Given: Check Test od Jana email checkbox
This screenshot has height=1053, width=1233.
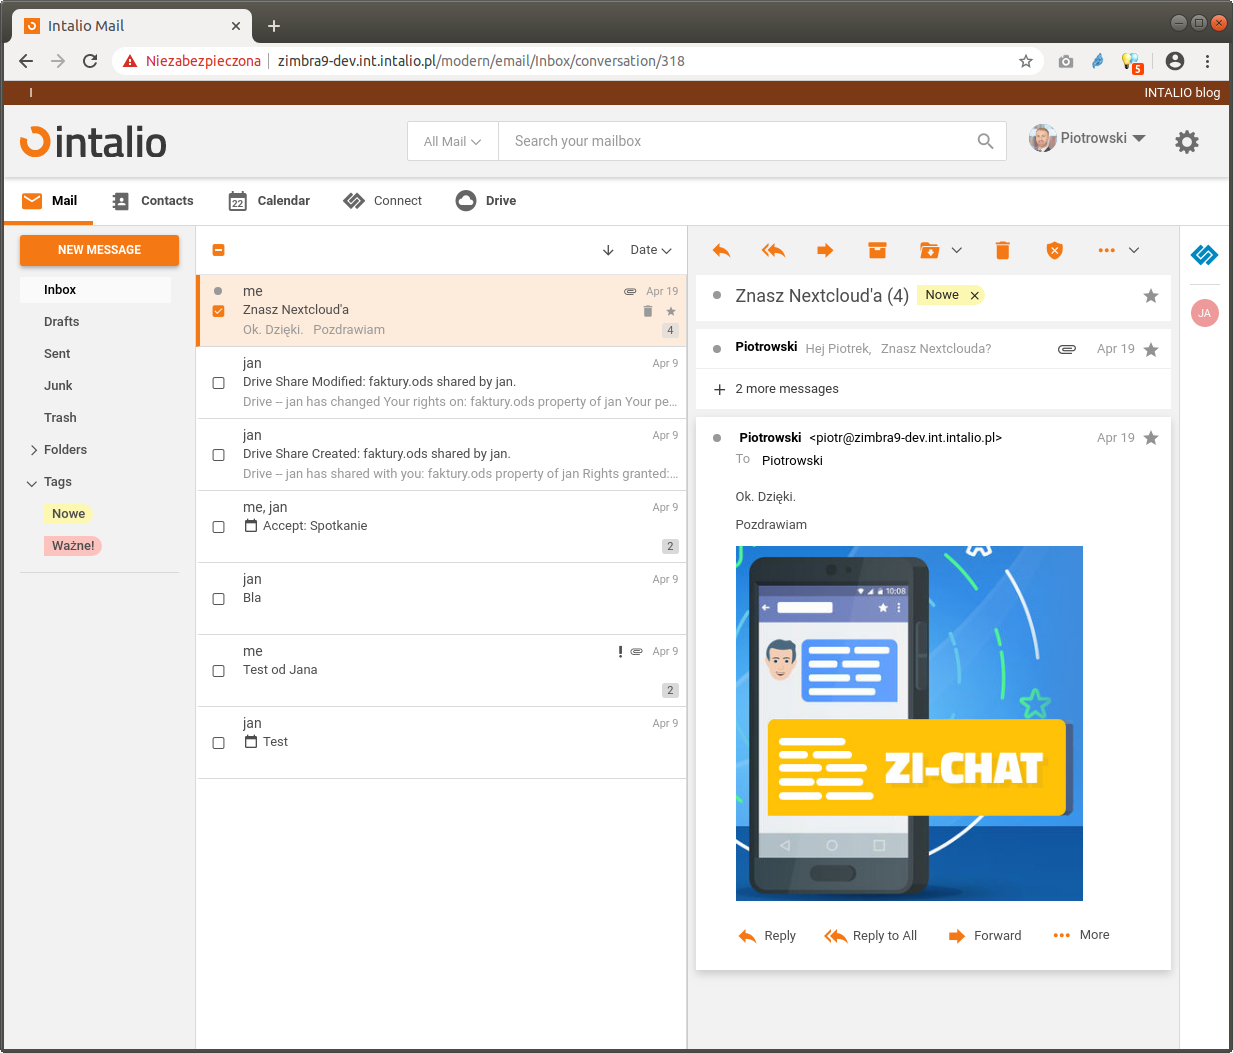Looking at the screenshot, I should (218, 671).
